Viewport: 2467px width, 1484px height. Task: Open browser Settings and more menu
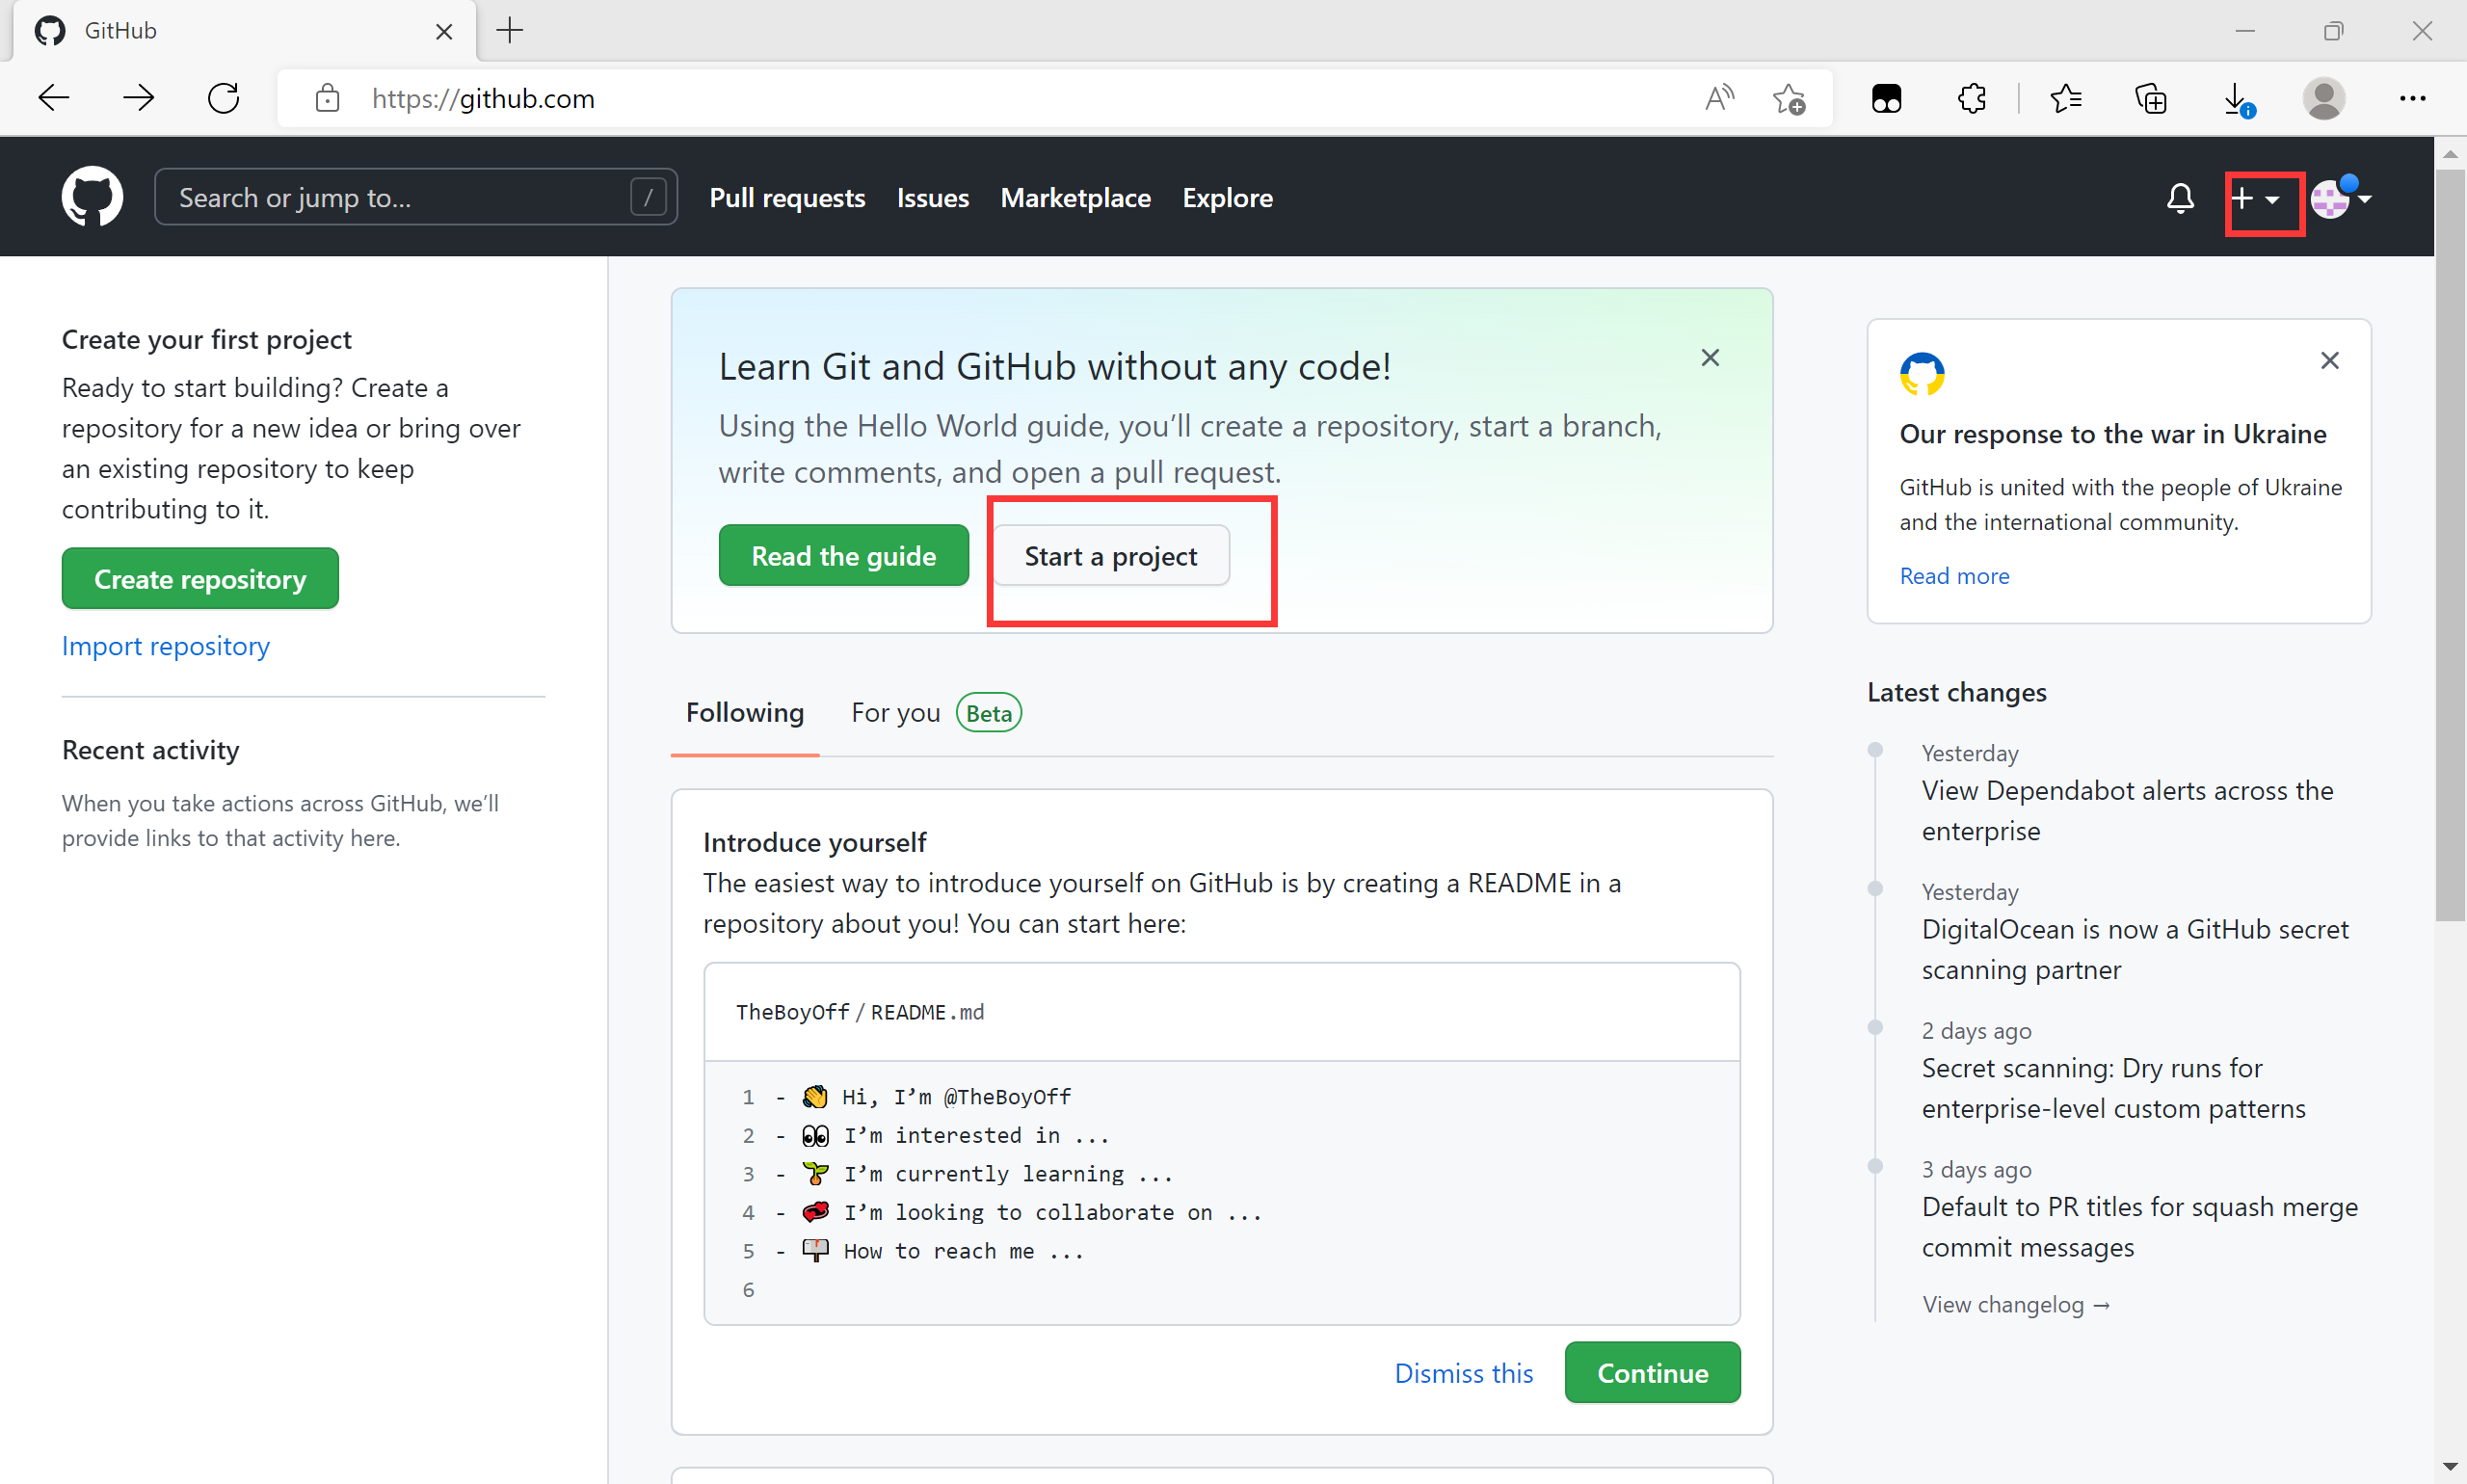pos(2412,98)
